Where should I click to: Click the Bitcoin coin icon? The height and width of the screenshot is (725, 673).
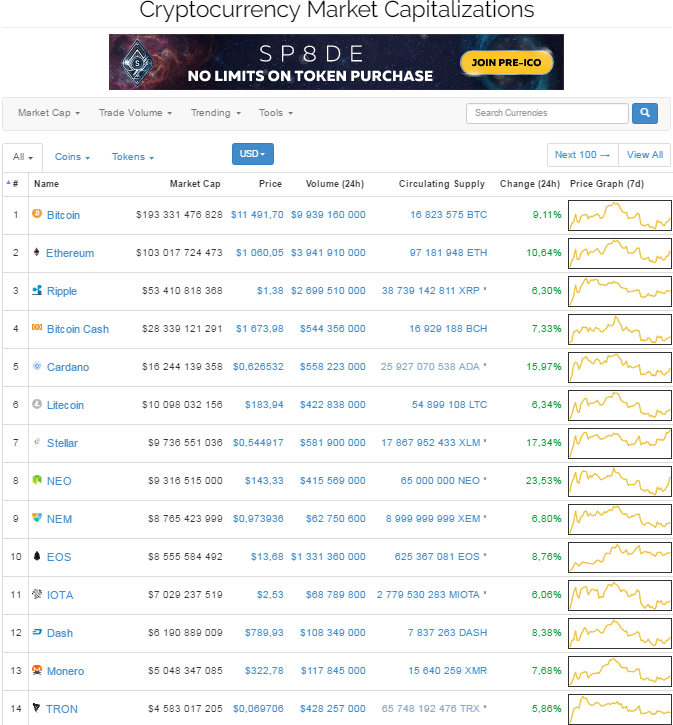pos(37,214)
